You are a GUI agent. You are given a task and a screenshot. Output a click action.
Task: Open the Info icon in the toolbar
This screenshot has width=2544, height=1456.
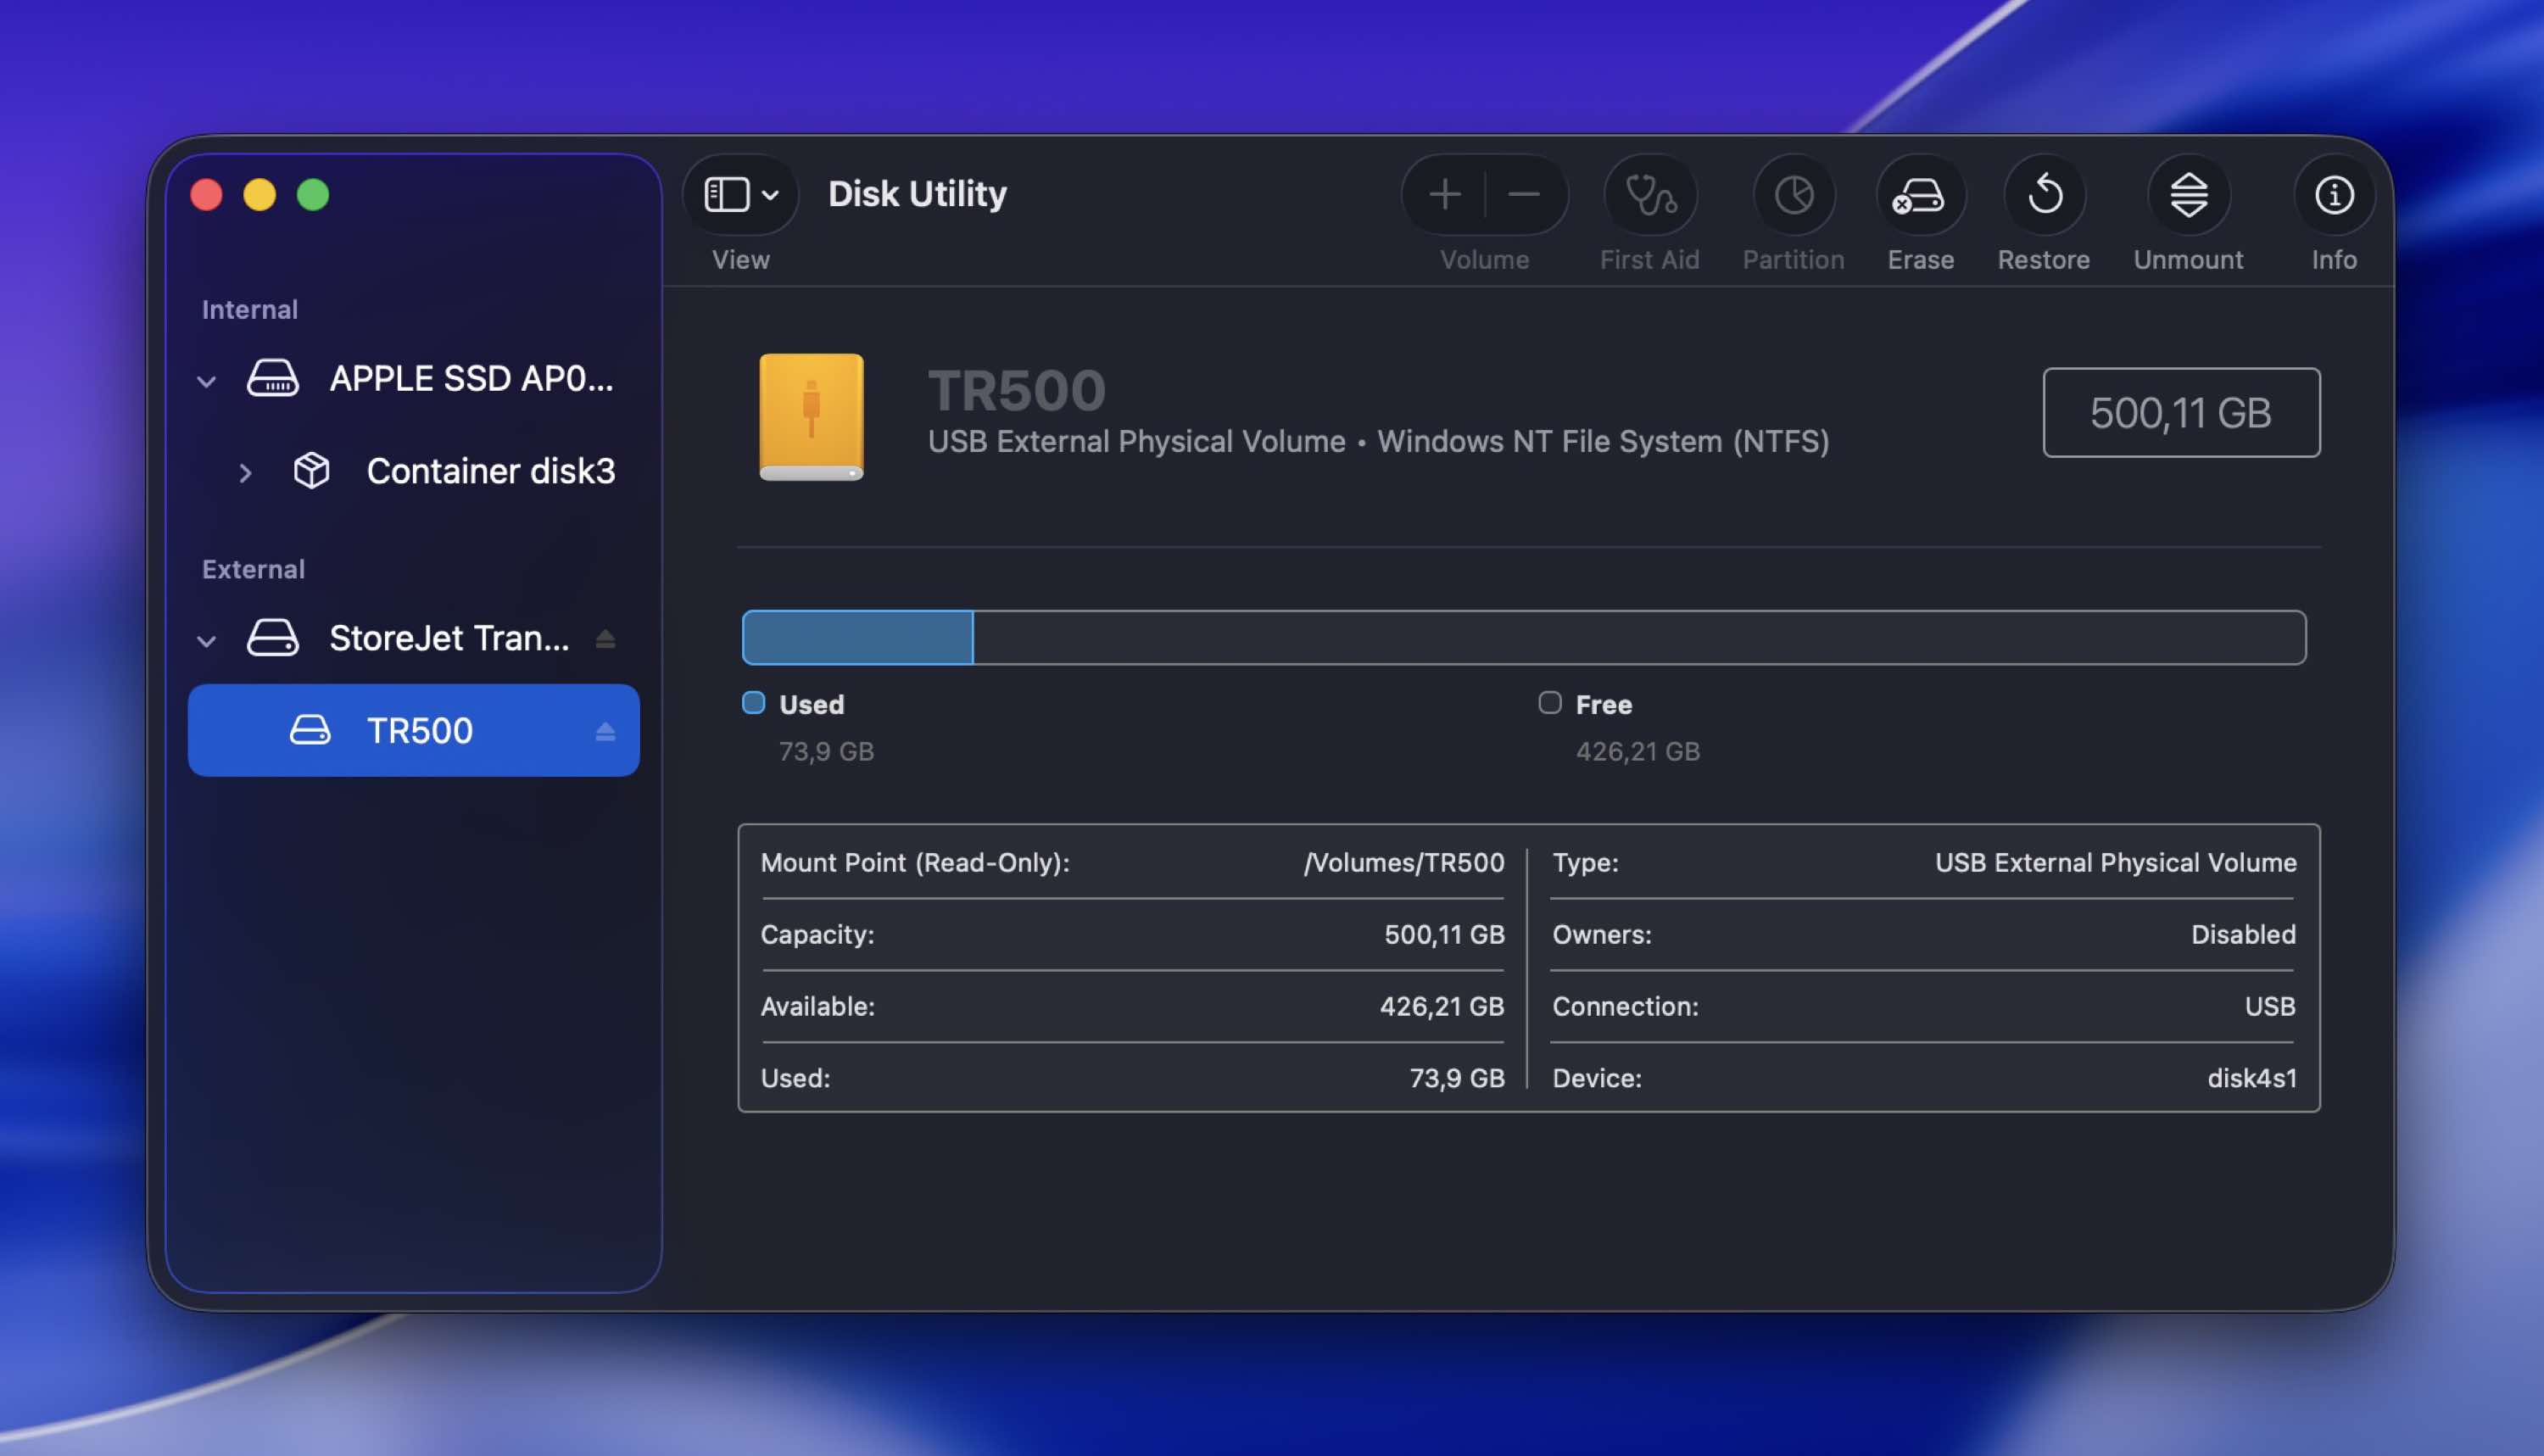pyautogui.click(x=2334, y=194)
